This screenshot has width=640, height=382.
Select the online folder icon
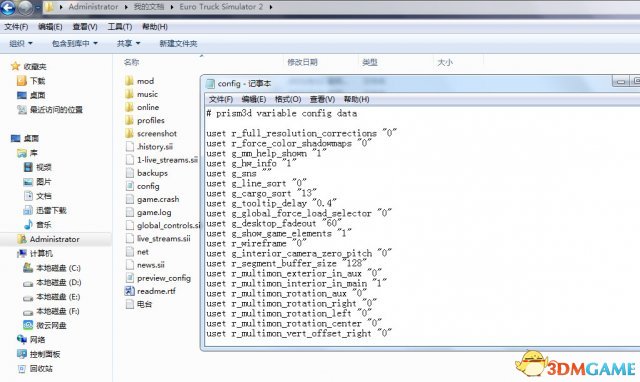(129, 107)
